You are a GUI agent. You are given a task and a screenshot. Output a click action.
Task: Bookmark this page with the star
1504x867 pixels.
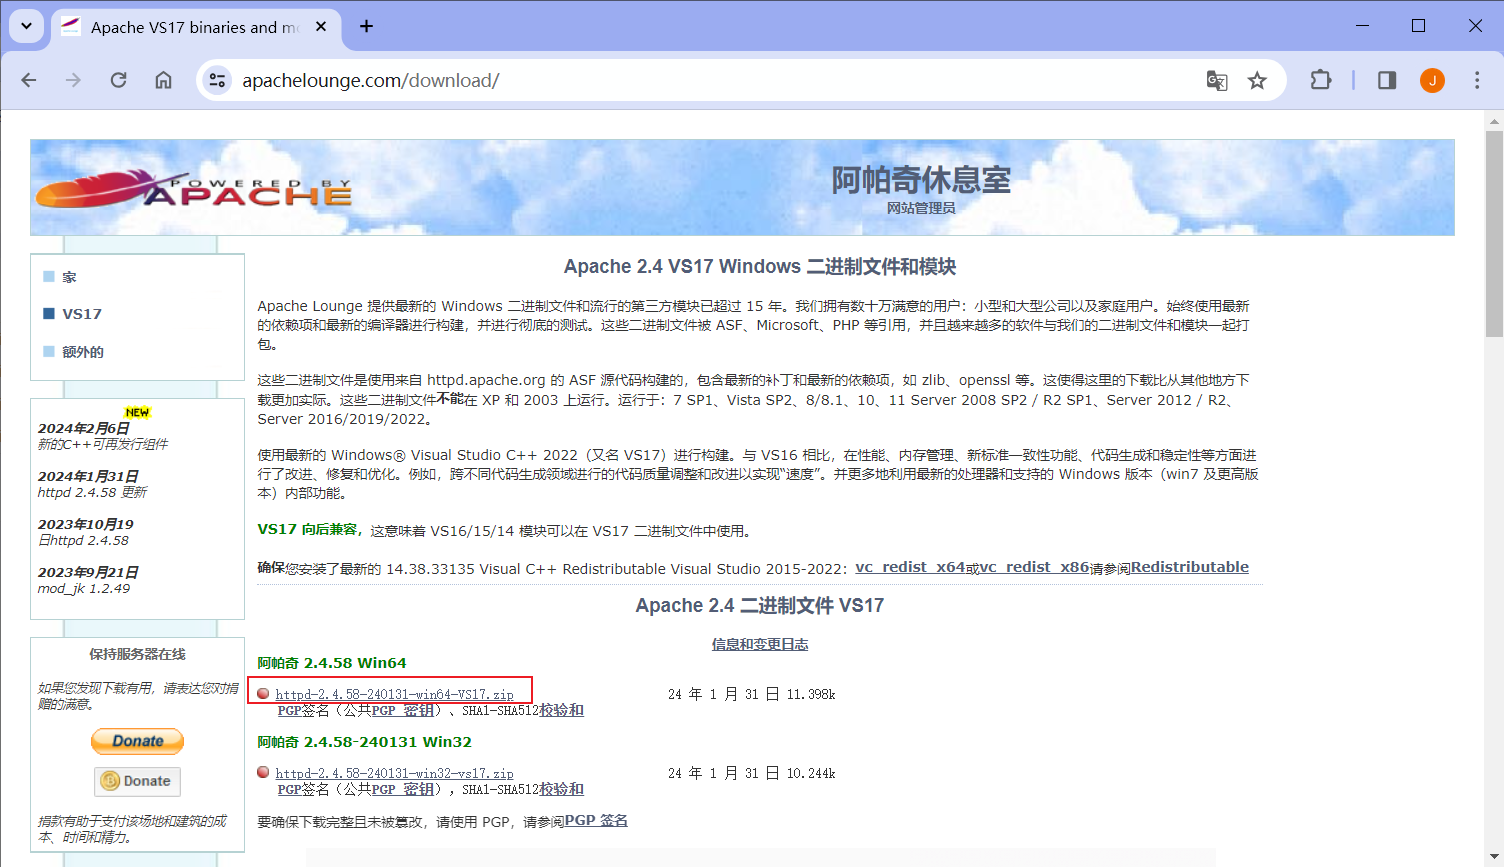click(x=1257, y=80)
